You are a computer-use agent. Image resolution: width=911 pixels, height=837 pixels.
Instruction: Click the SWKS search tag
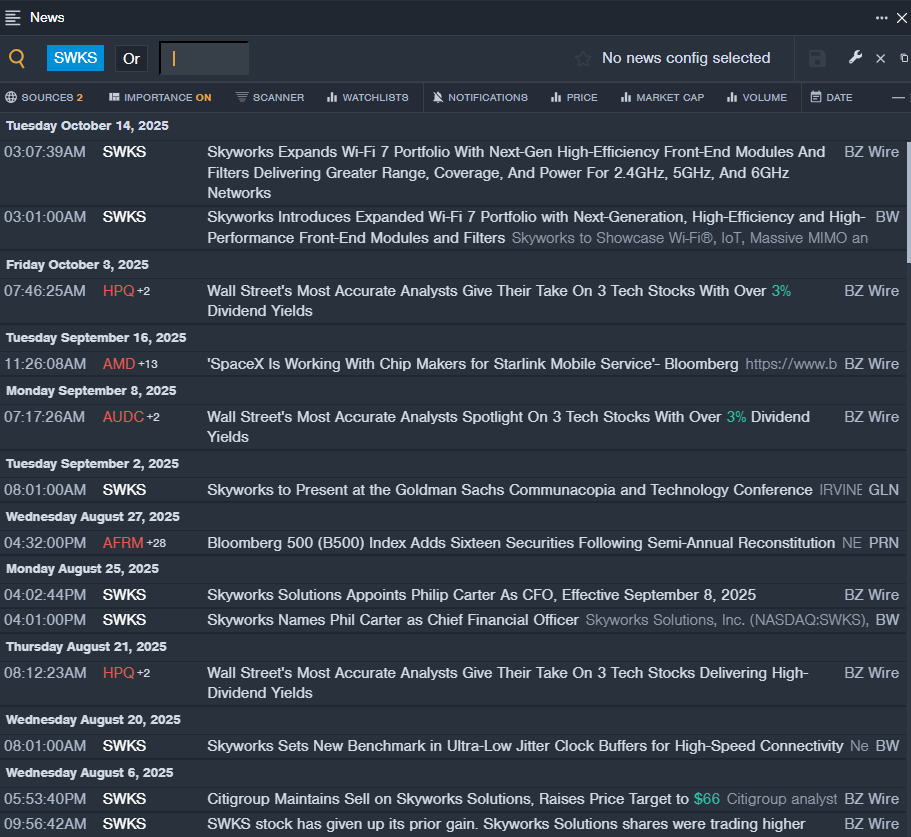point(75,59)
